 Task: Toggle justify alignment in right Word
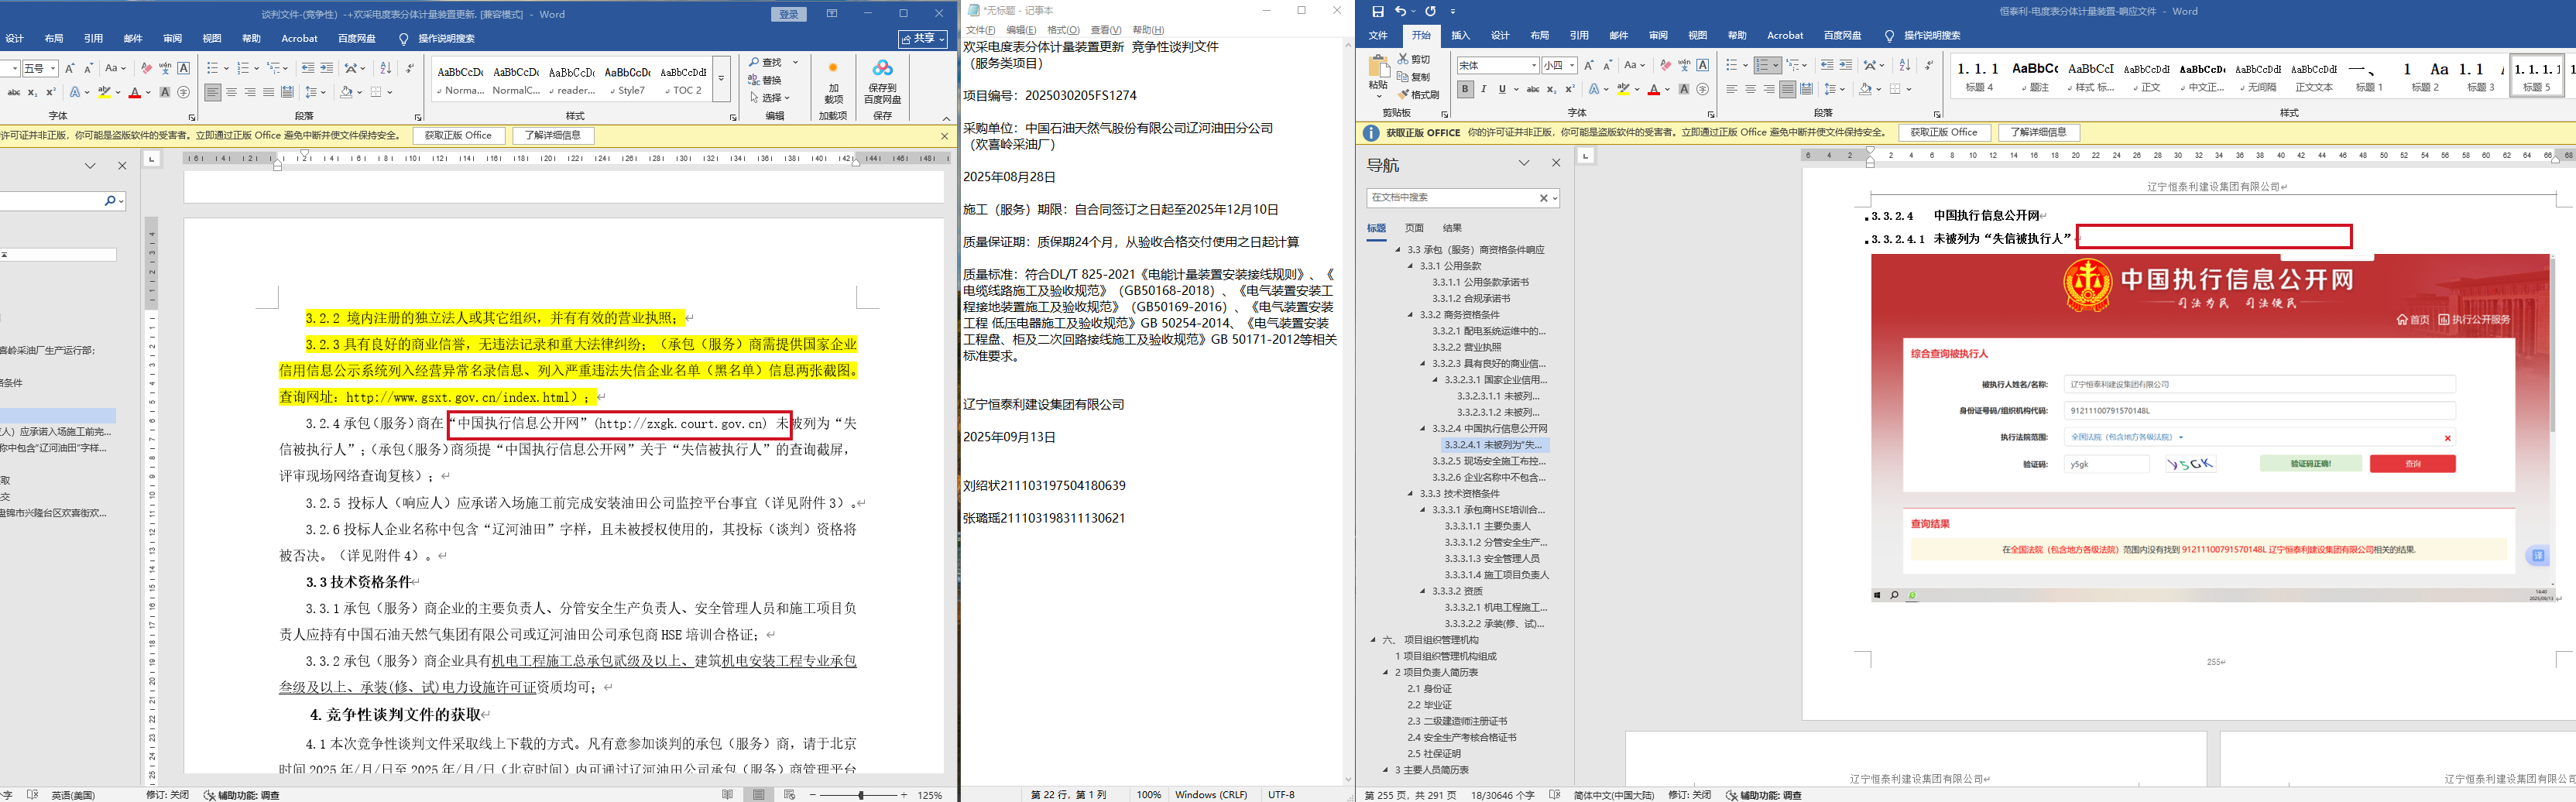[x=1787, y=89]
